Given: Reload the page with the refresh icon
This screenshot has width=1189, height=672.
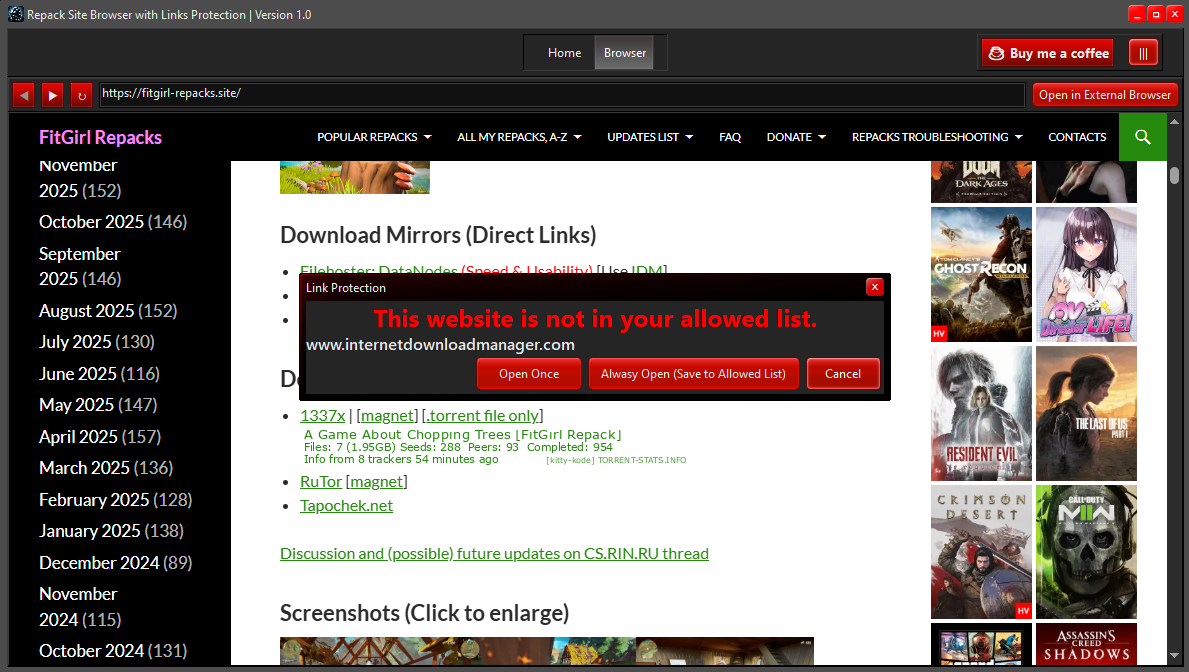Looking at the screenshot, I should pyautogui.click(x=82, y=95).
